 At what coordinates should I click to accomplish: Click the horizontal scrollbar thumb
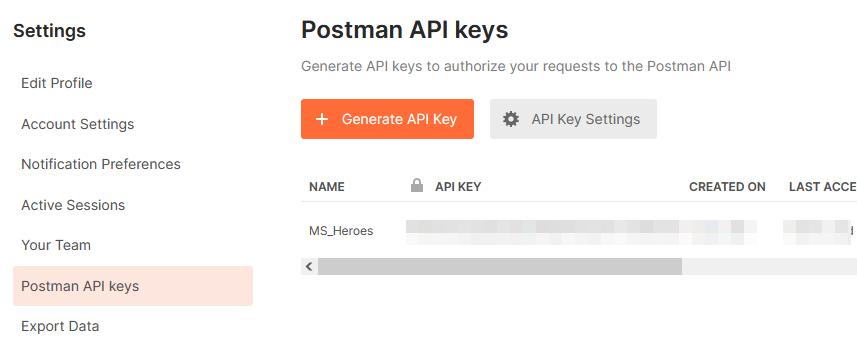coord(500,267)
